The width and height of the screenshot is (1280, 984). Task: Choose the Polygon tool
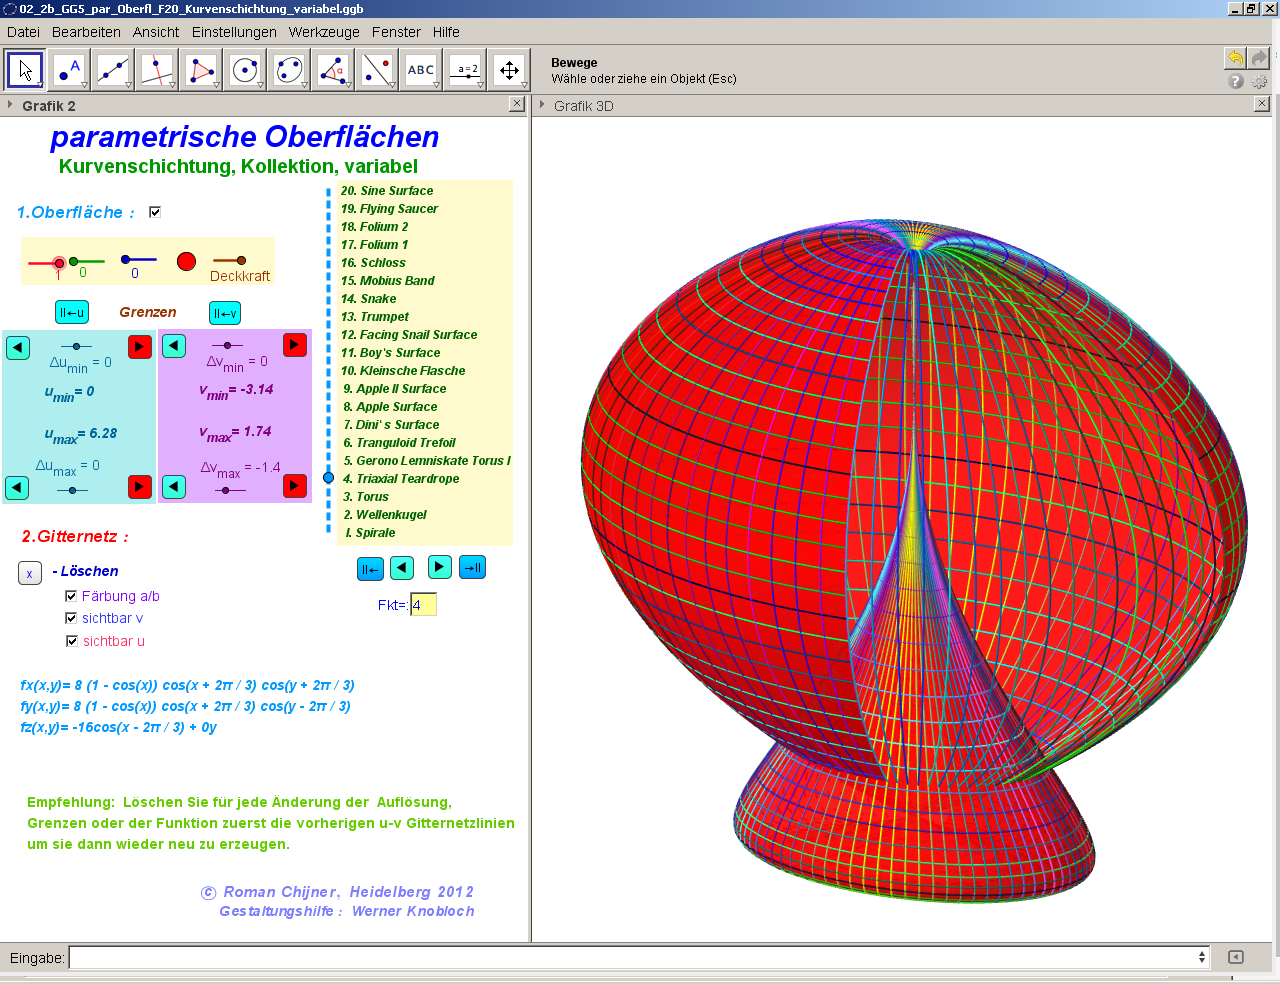201,70
